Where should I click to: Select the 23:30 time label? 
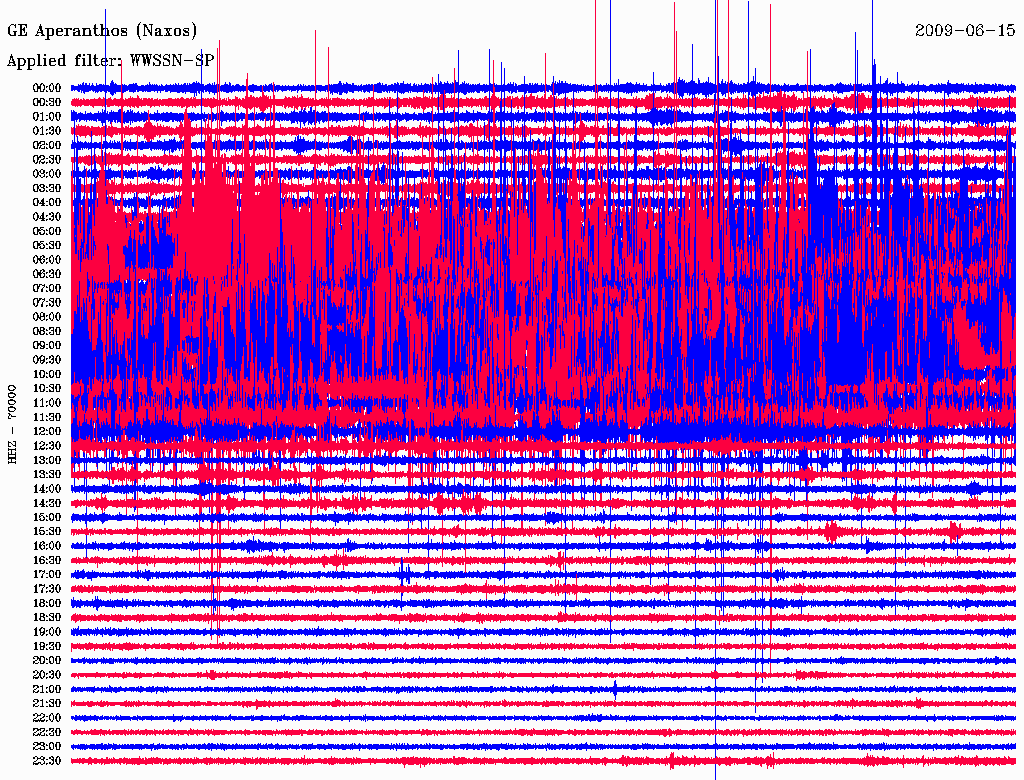tap(47, 761)
